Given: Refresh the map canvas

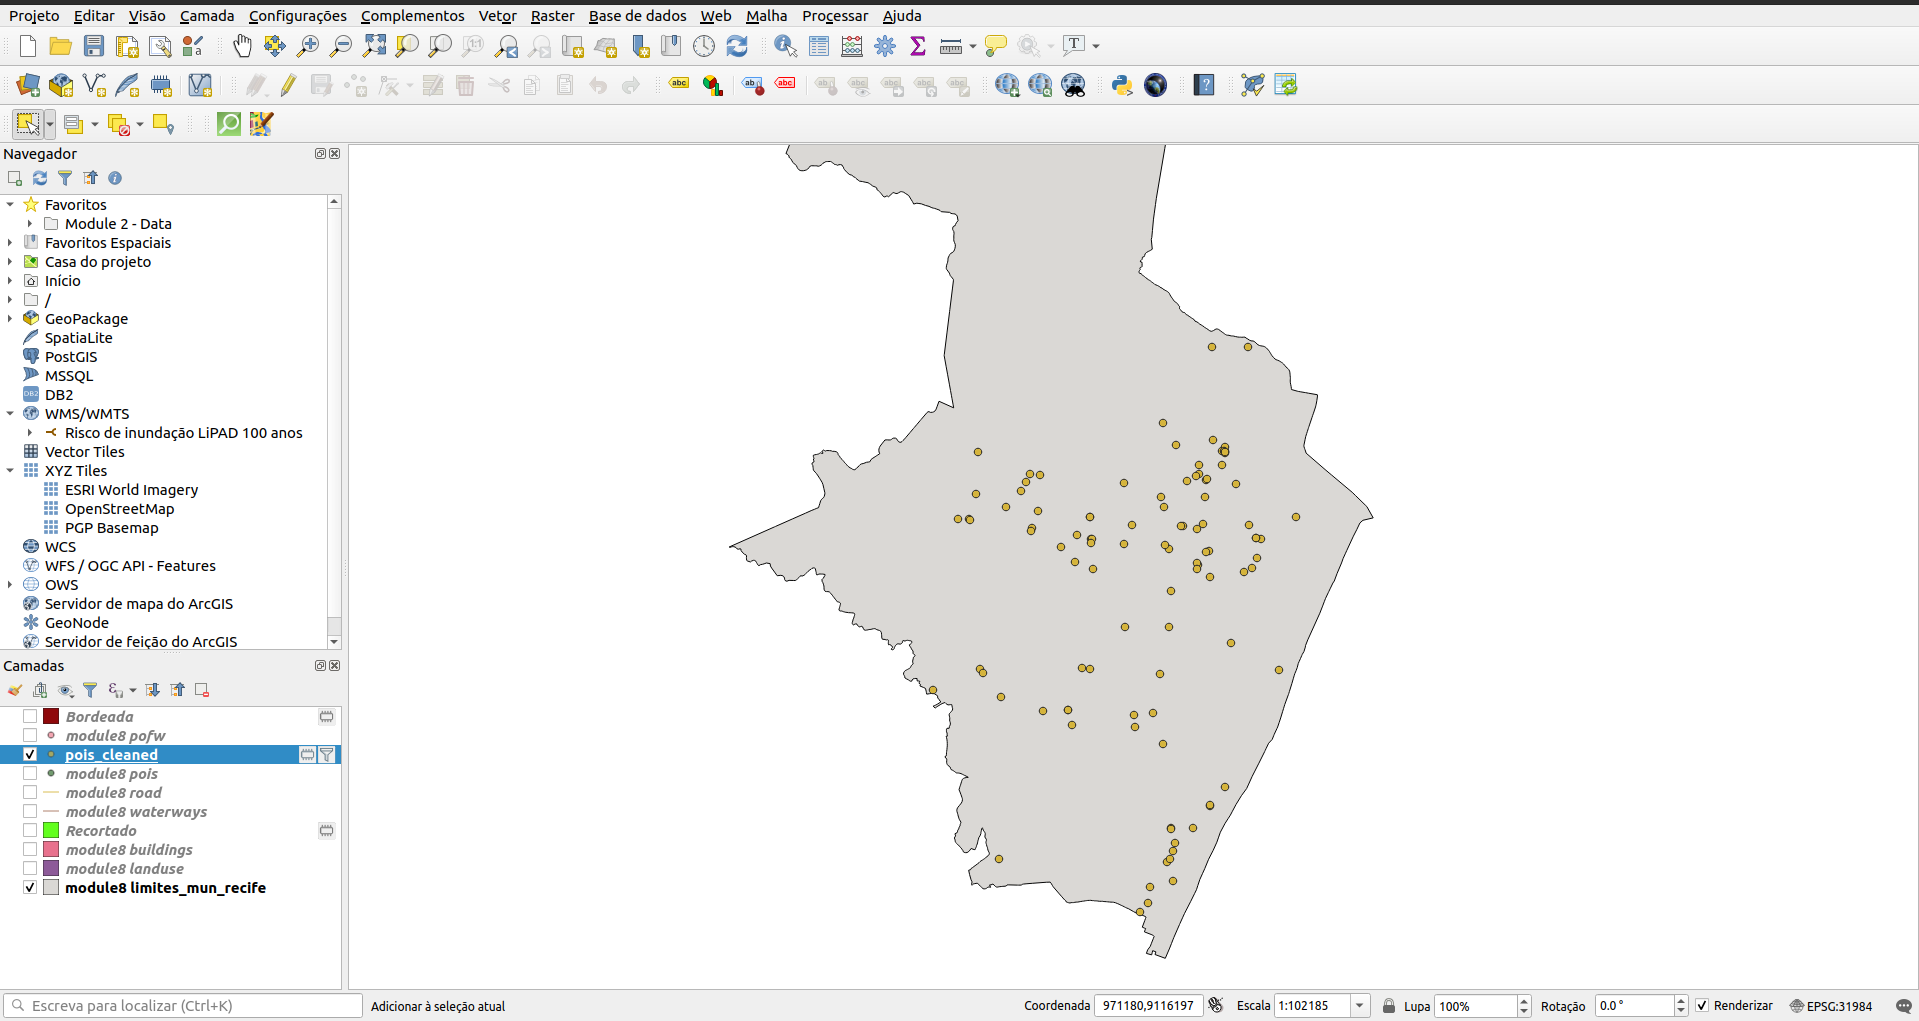Looking at the screenshot, I should pos(737,46).
